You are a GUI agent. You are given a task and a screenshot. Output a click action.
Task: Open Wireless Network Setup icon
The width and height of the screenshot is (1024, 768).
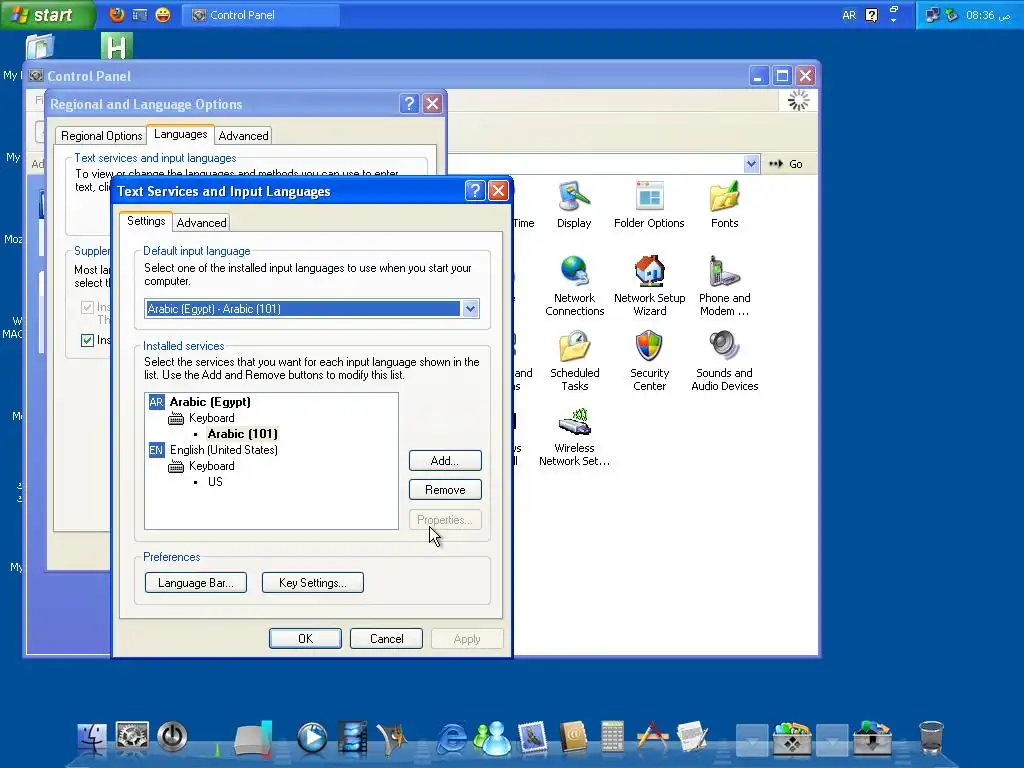click(x=575, y=436)
